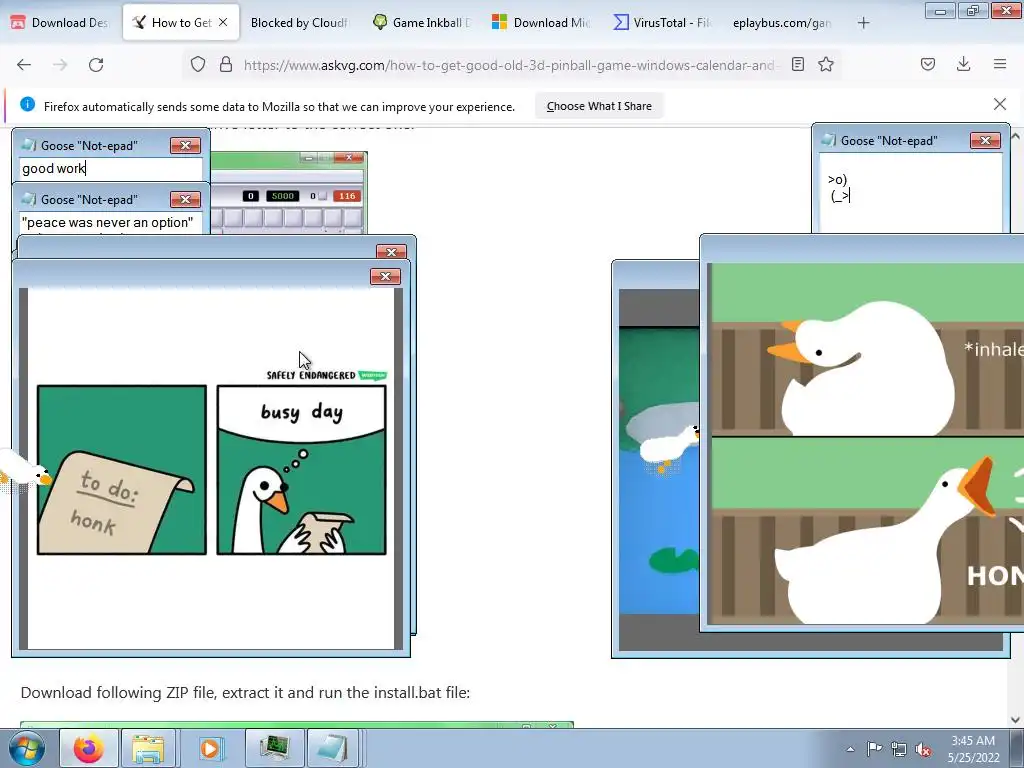This screenshot has width=1024, height=768.
Task: Click text area of the goose ASCII Not-epad
Action: 910,193
